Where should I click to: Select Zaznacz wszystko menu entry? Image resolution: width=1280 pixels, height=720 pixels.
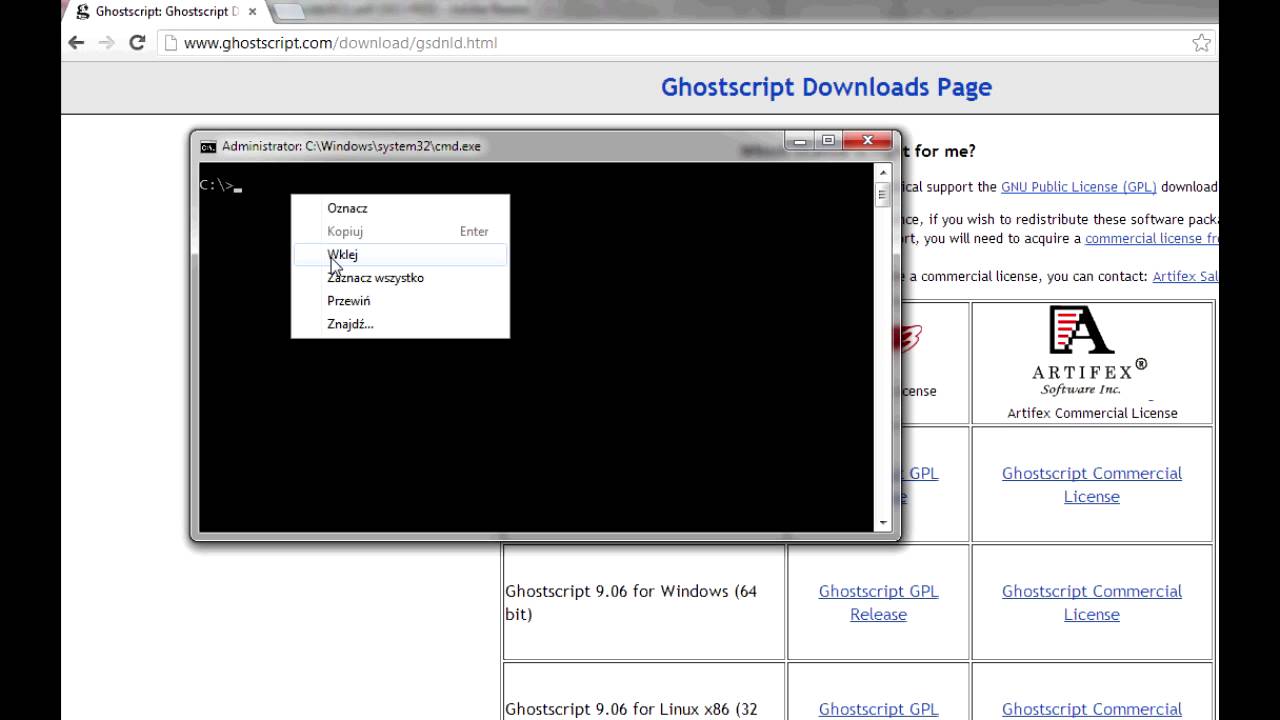[400, 277]
